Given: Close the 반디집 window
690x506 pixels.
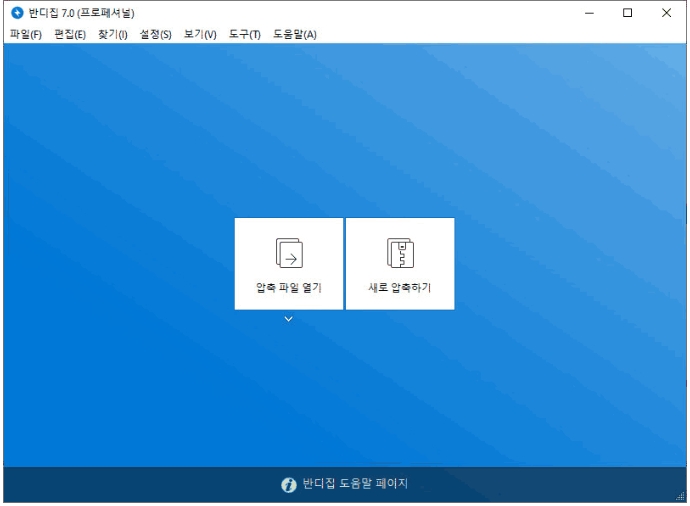Looking at the screenshot, I should tap(666, 13).
